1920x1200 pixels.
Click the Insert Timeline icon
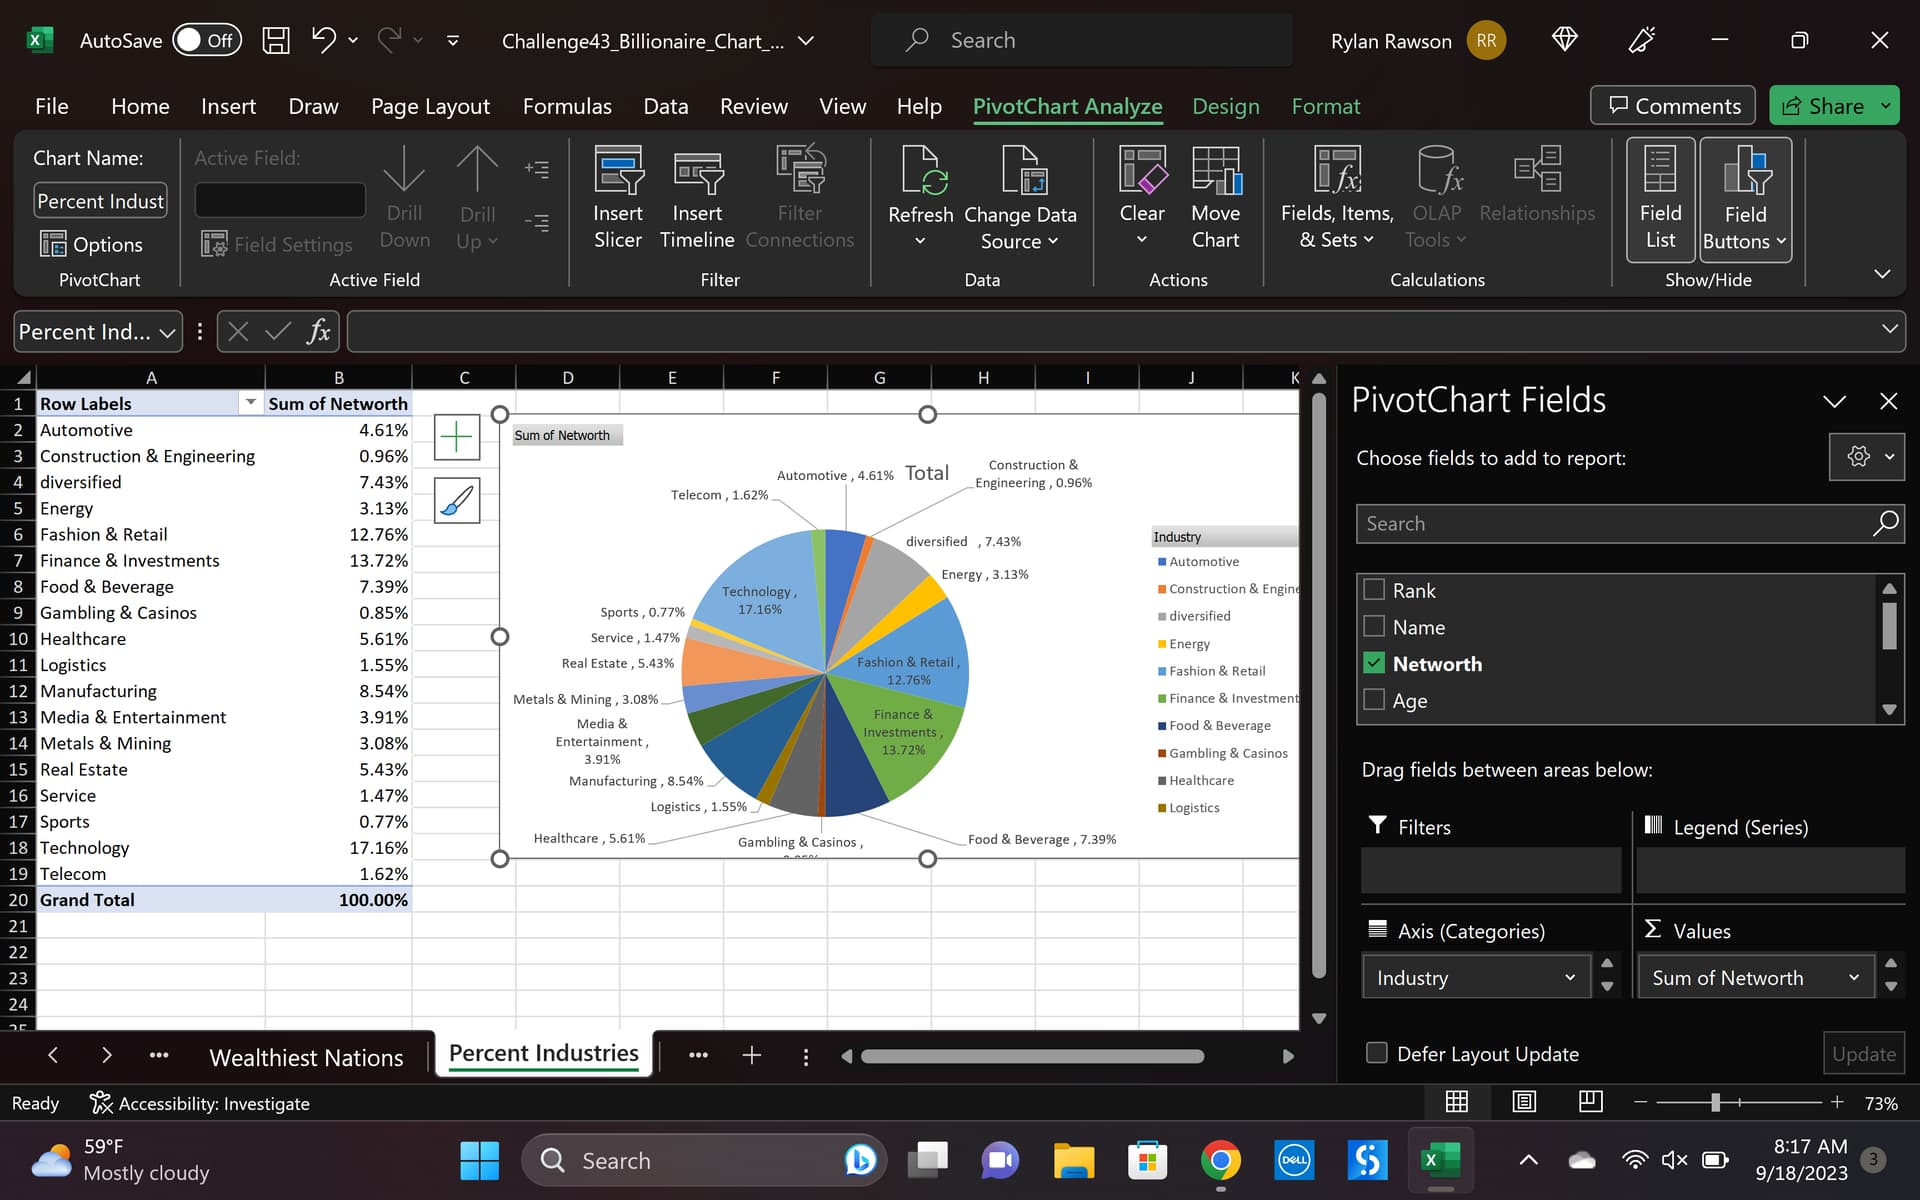point(697,171)
